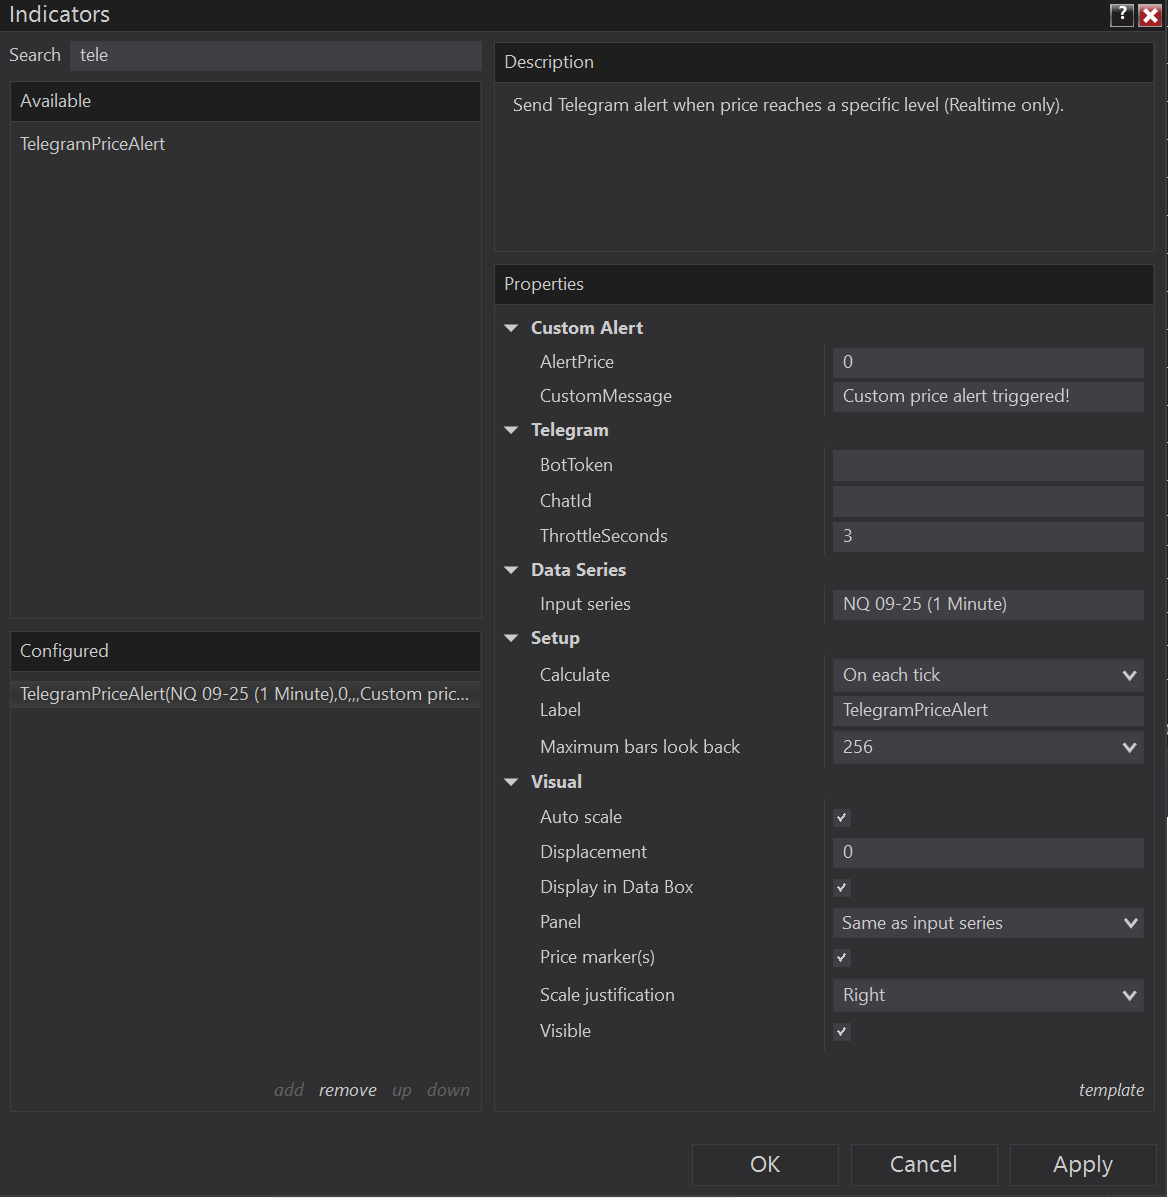Collapse the Telegram properties section
Image resolution: width=1168 pixels, height=1198 pixels.
pos(512,430)
